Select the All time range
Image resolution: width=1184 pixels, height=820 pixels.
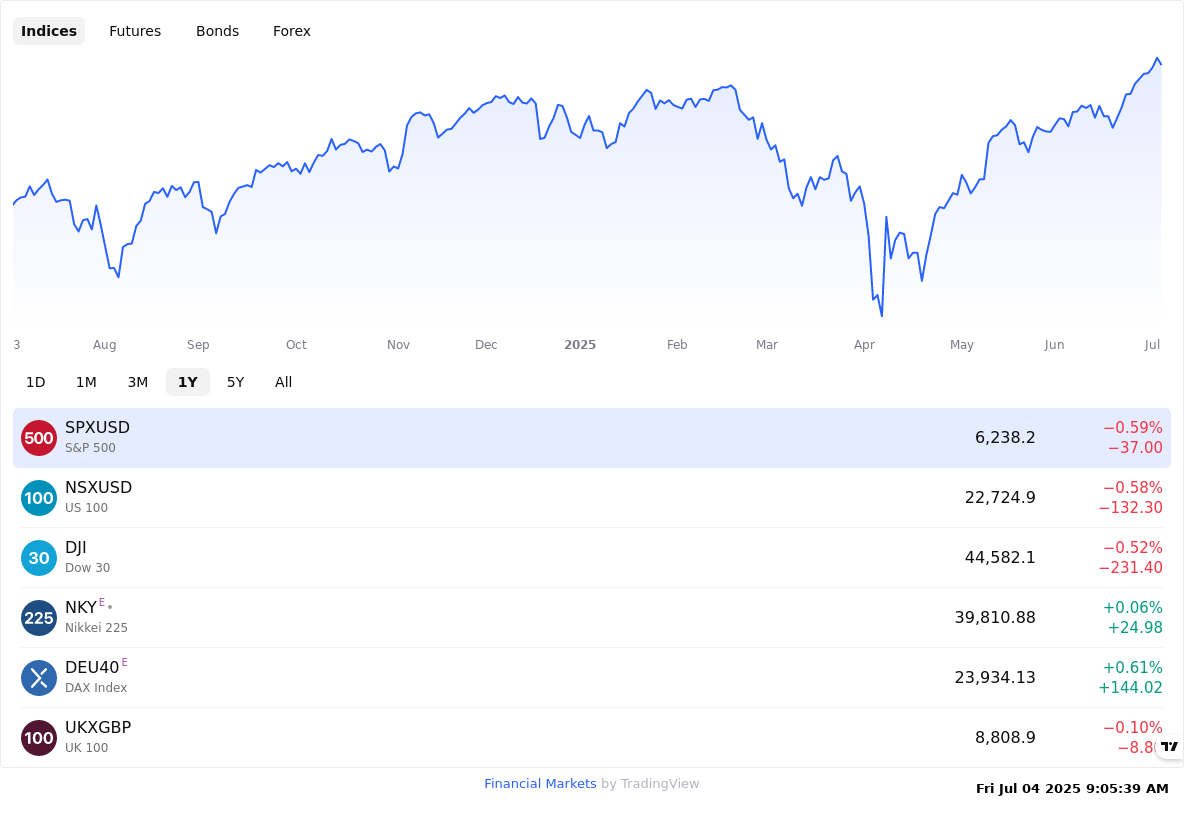point(283,382)
